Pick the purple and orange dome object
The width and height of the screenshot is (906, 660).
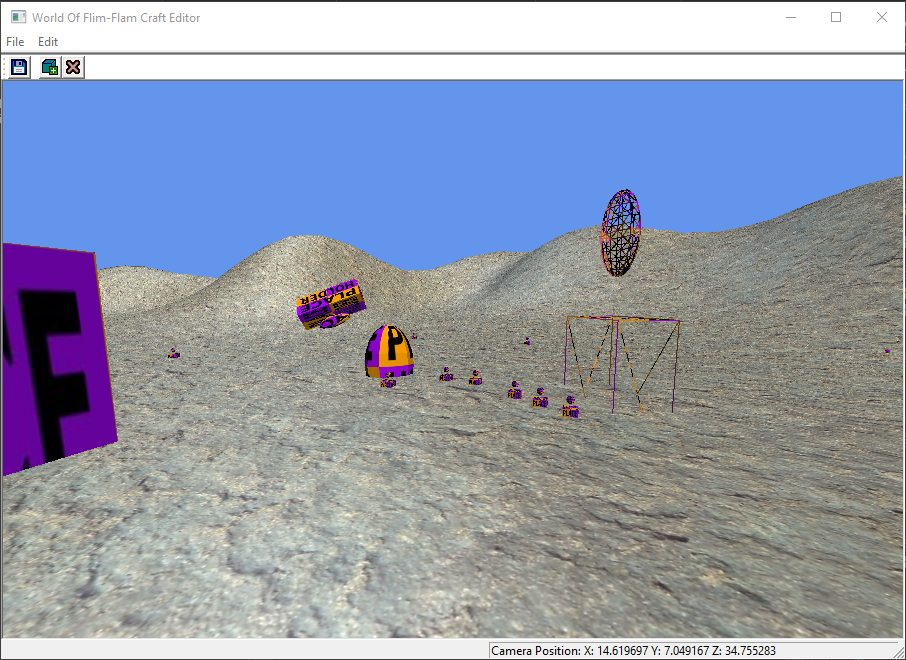tap(389, 351)
